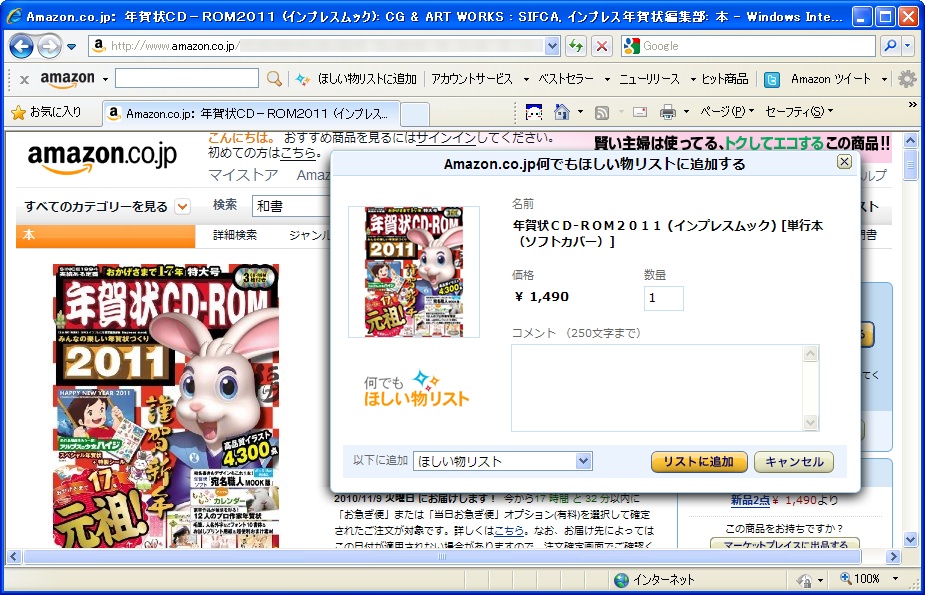Click the page vertical scrollbar down arrow
The height and width of the screenshot is (595, 925).
tap(910, 539)
